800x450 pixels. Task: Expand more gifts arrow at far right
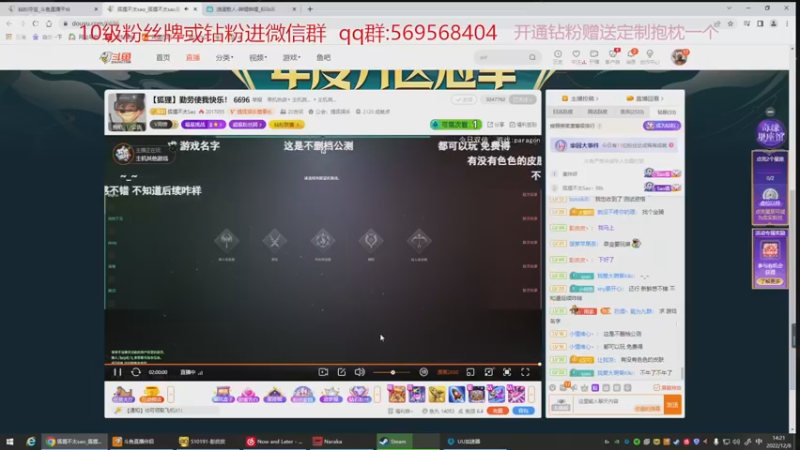pyautogui.click(x=532, y=394)
